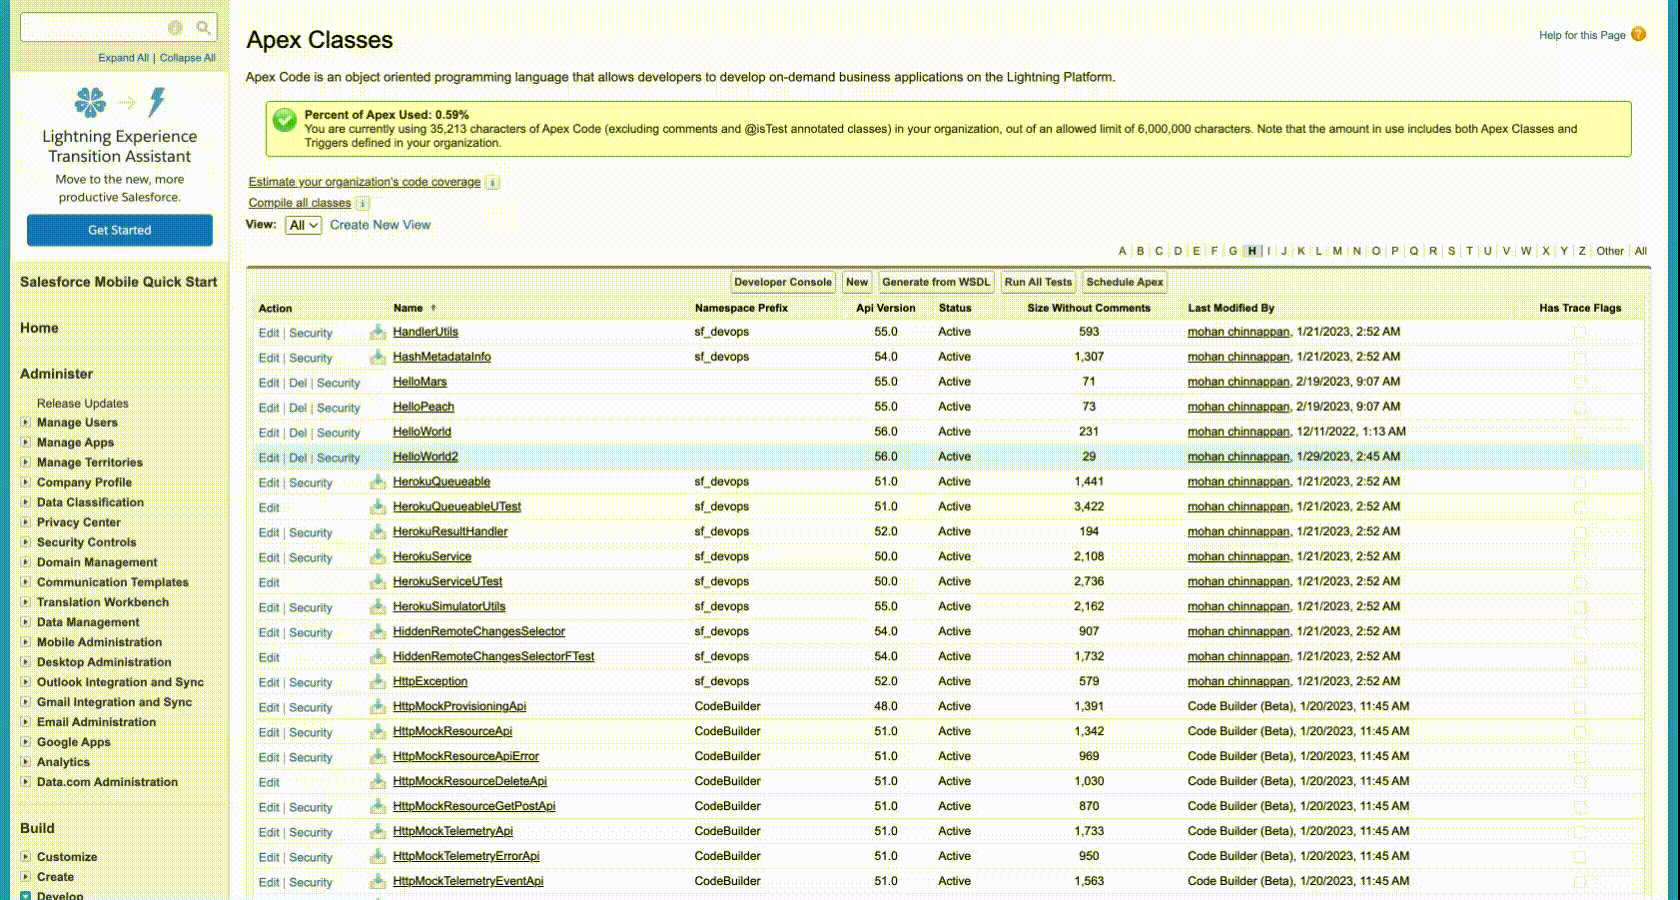Expand the Email Administration tree node

coord(26,722)
